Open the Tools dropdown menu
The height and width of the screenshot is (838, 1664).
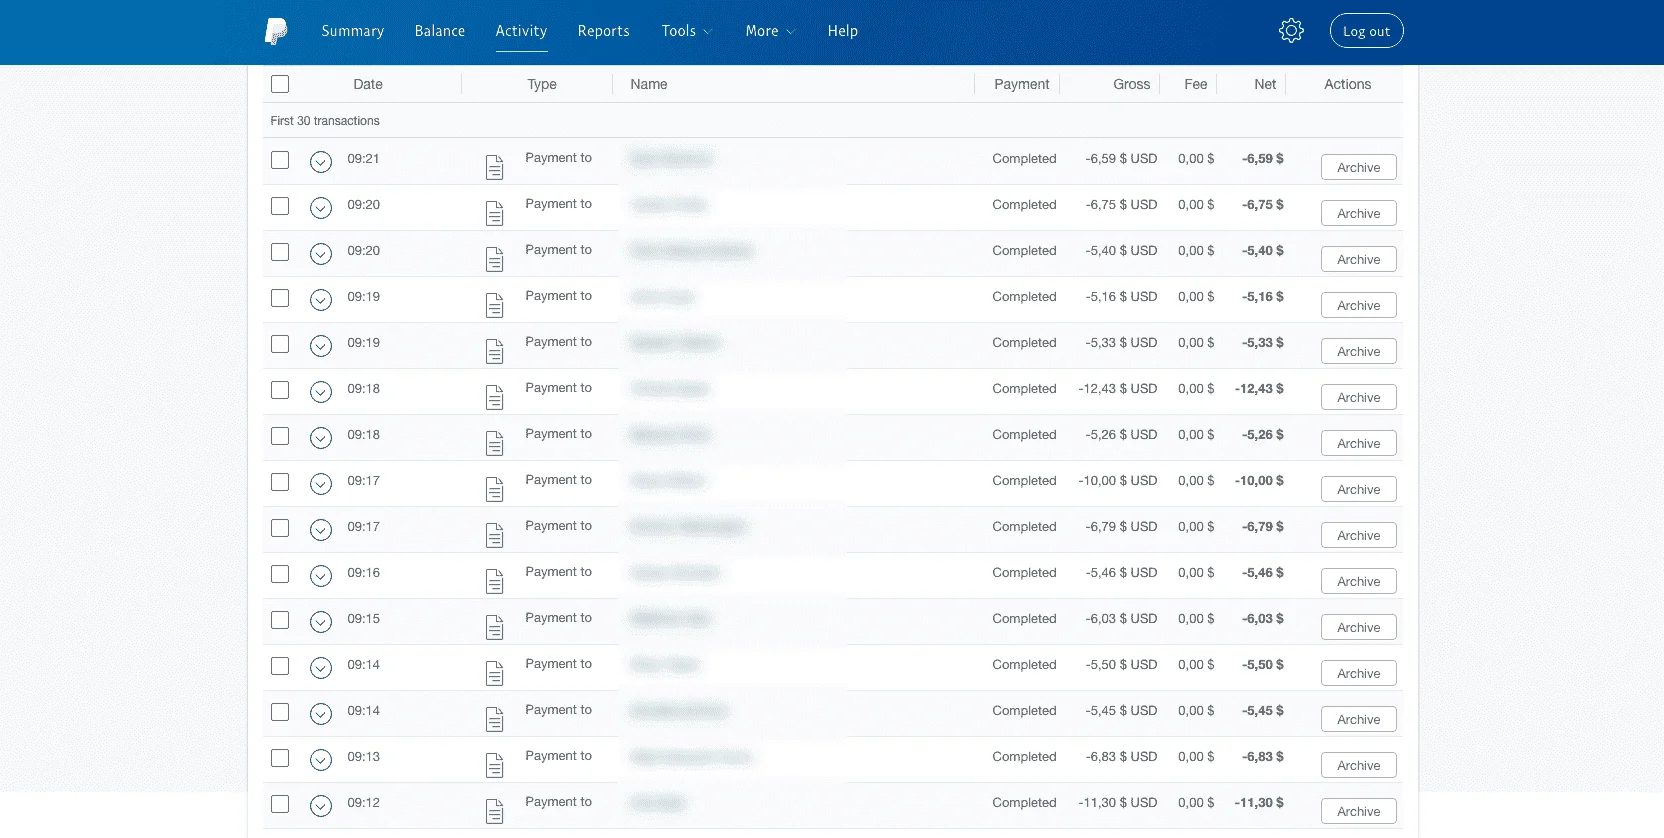pos(686,31)
